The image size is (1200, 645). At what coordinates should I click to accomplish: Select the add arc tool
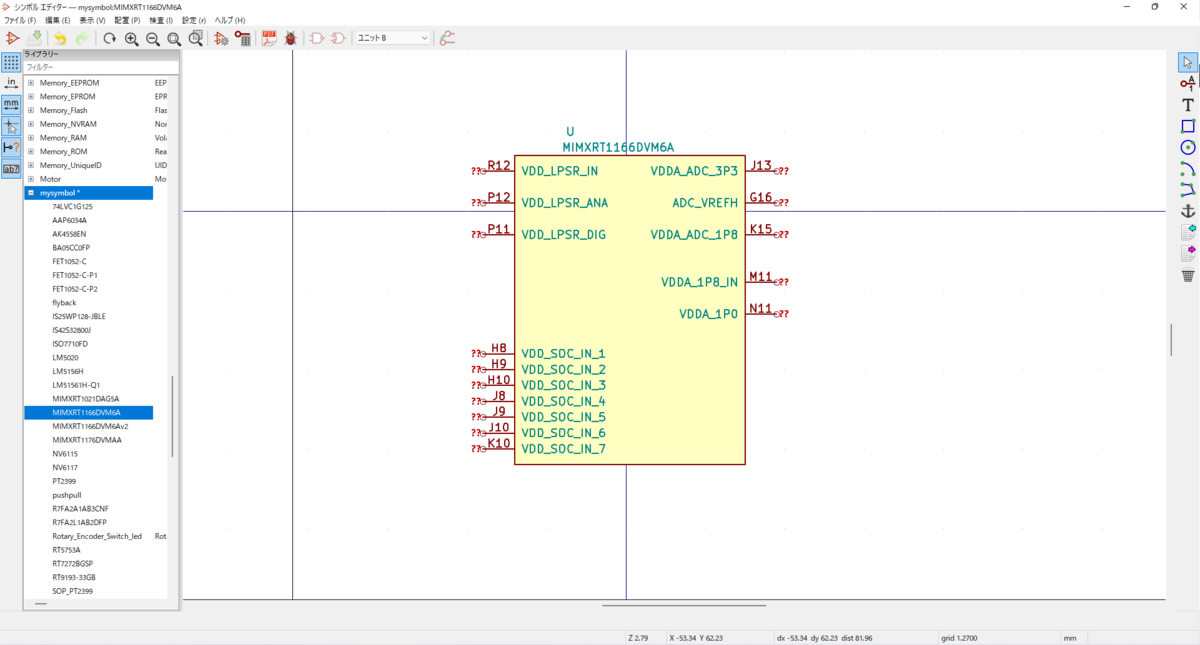[1188, 168]
